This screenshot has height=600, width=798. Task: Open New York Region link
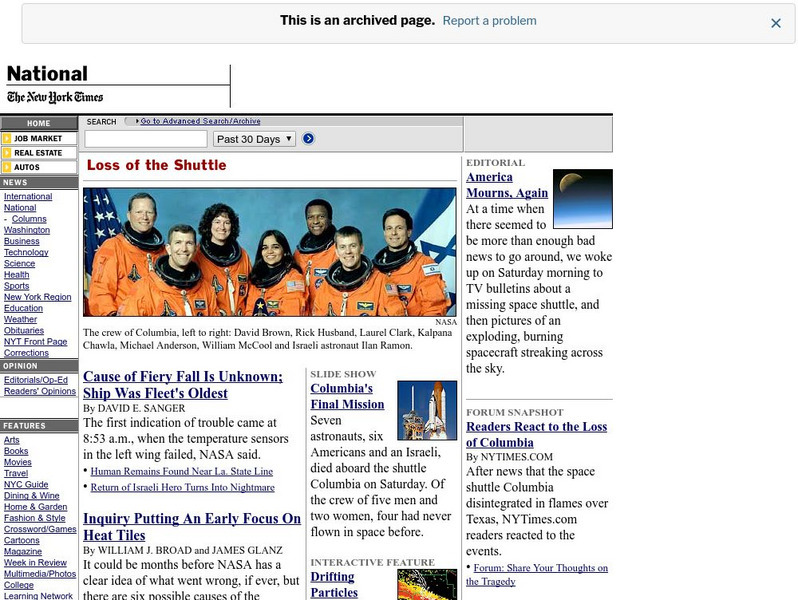click(38, 297)
